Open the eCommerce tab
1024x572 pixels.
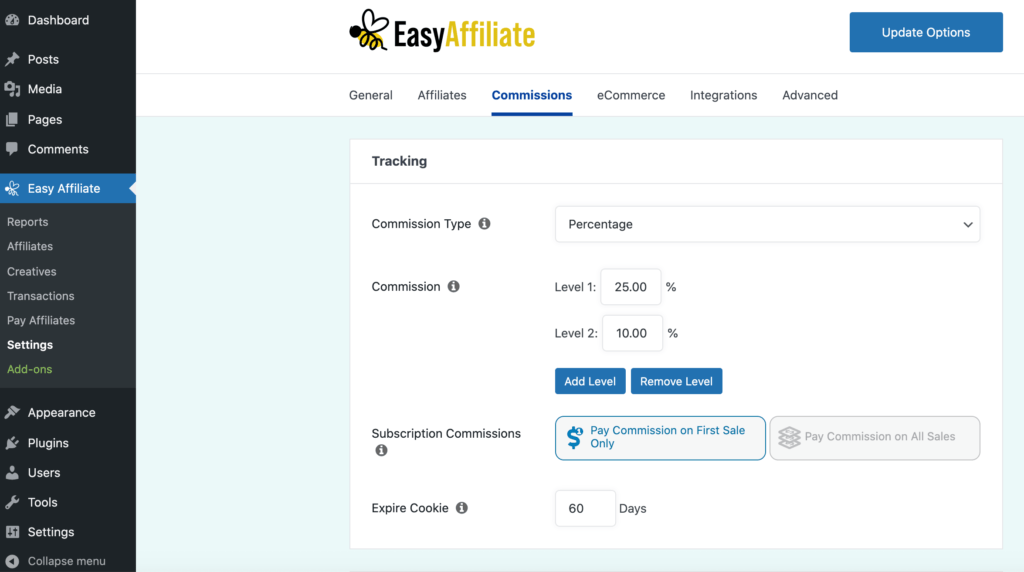click(x=631, y=95)
